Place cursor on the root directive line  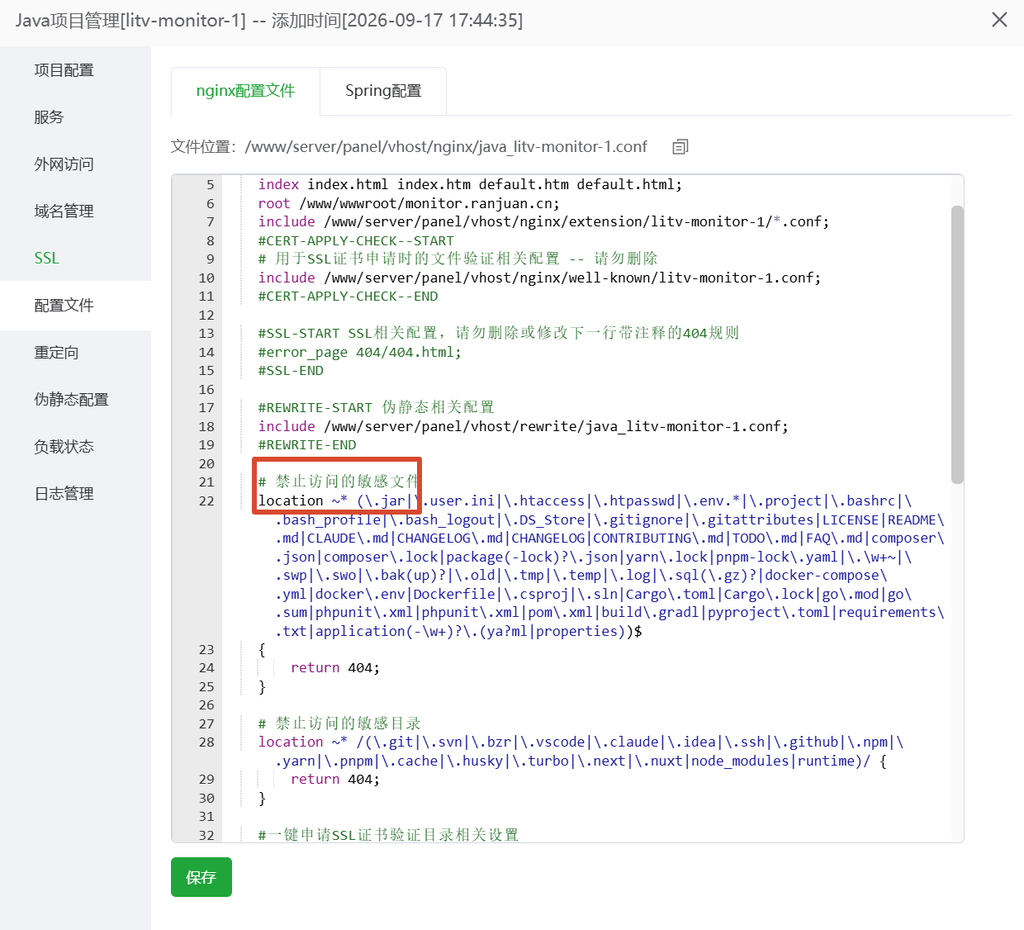(409, 203)
